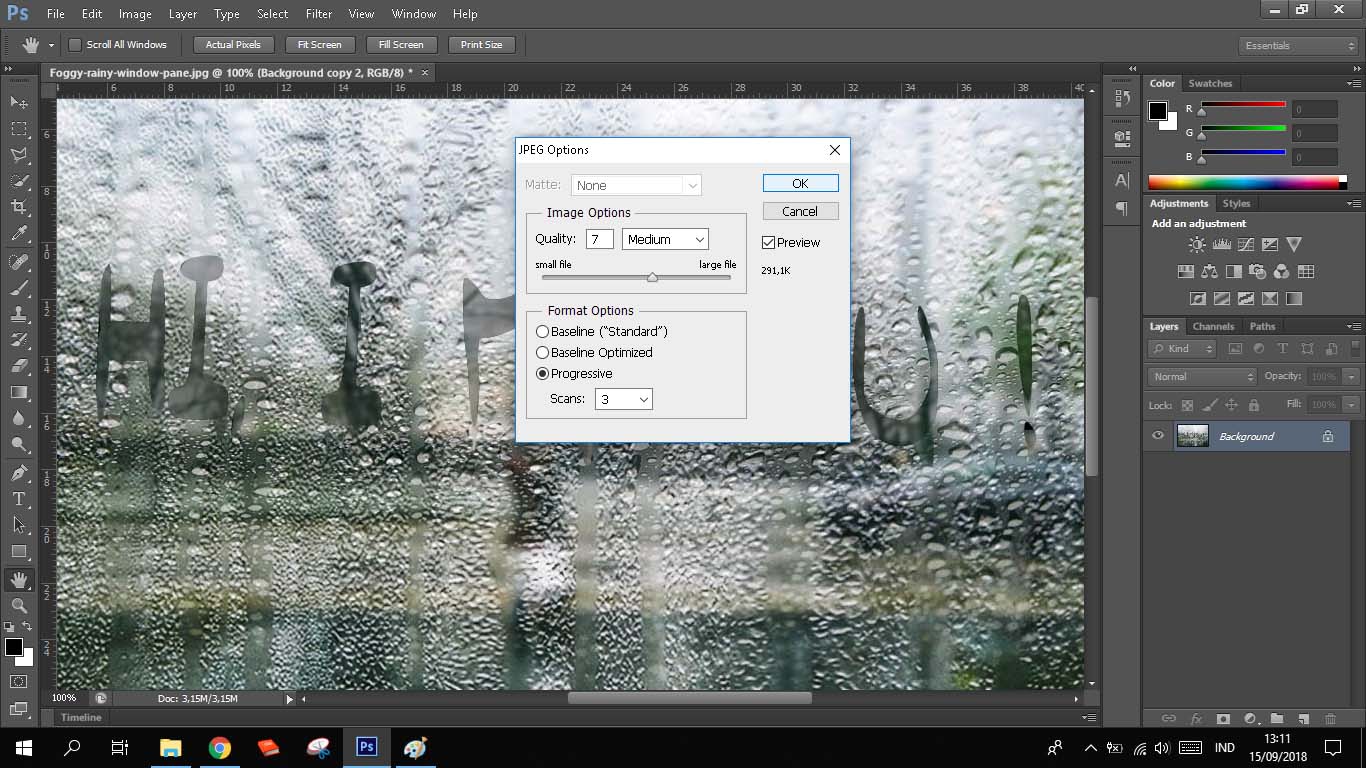Screen dimensions: 1366x768
Task: Expand the Scans dropdown
Action: click(x=624, y=399)
